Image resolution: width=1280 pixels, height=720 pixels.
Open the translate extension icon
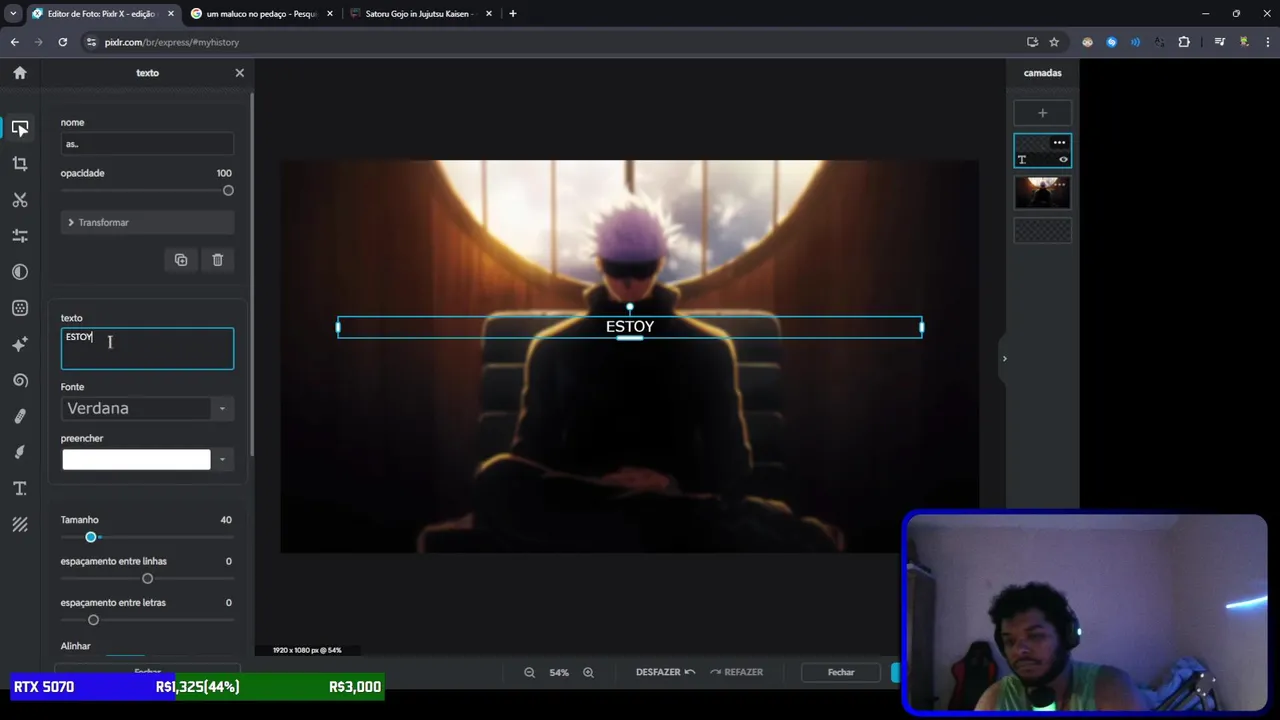tap(1160, 42)
